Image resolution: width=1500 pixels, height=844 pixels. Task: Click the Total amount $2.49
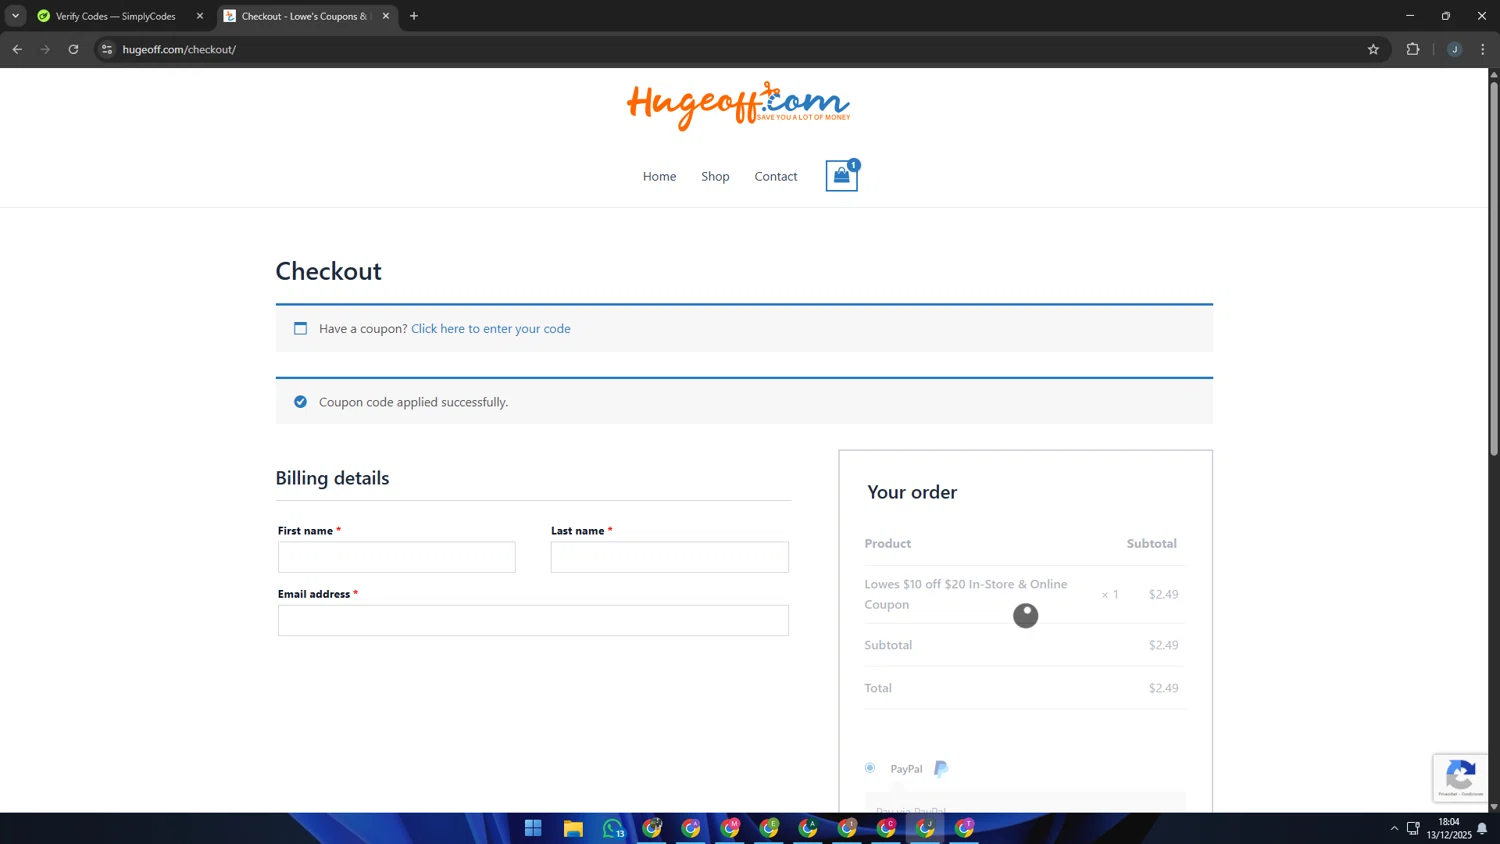(1163, 688)
